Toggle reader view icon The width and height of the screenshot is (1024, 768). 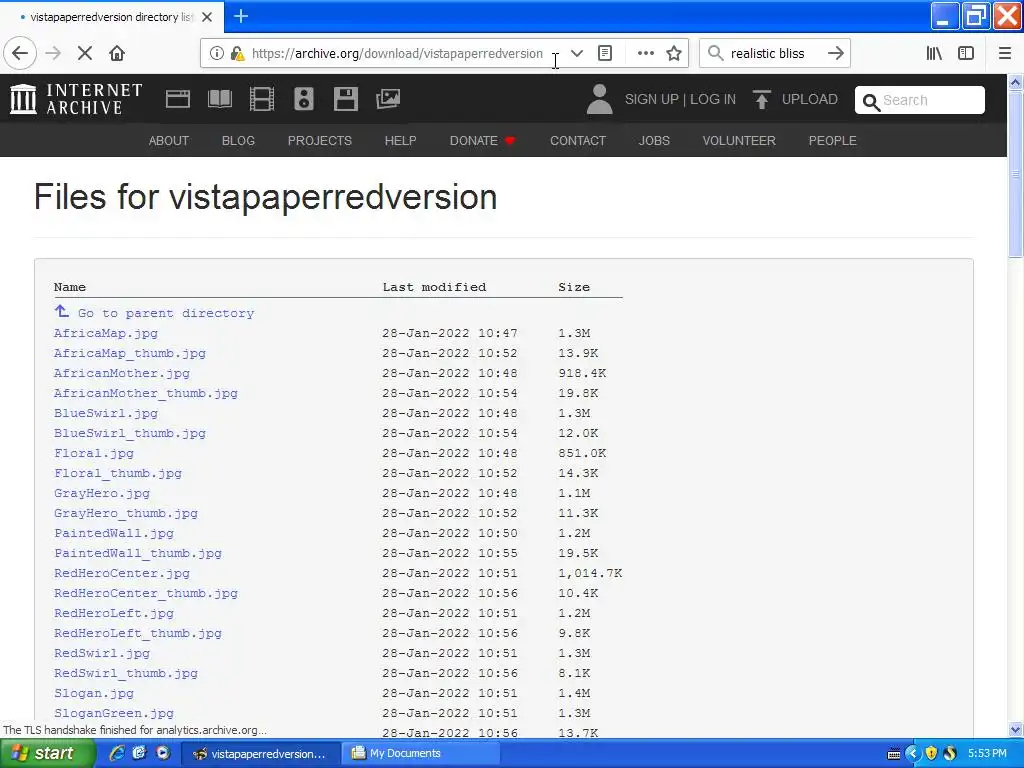click(x=605, y=54)
